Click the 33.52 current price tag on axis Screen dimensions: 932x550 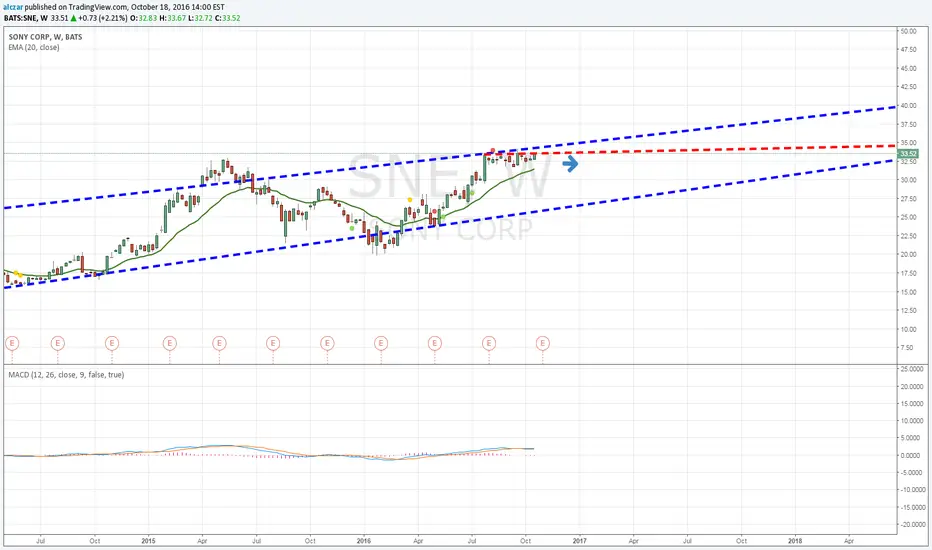pos(908,154)
